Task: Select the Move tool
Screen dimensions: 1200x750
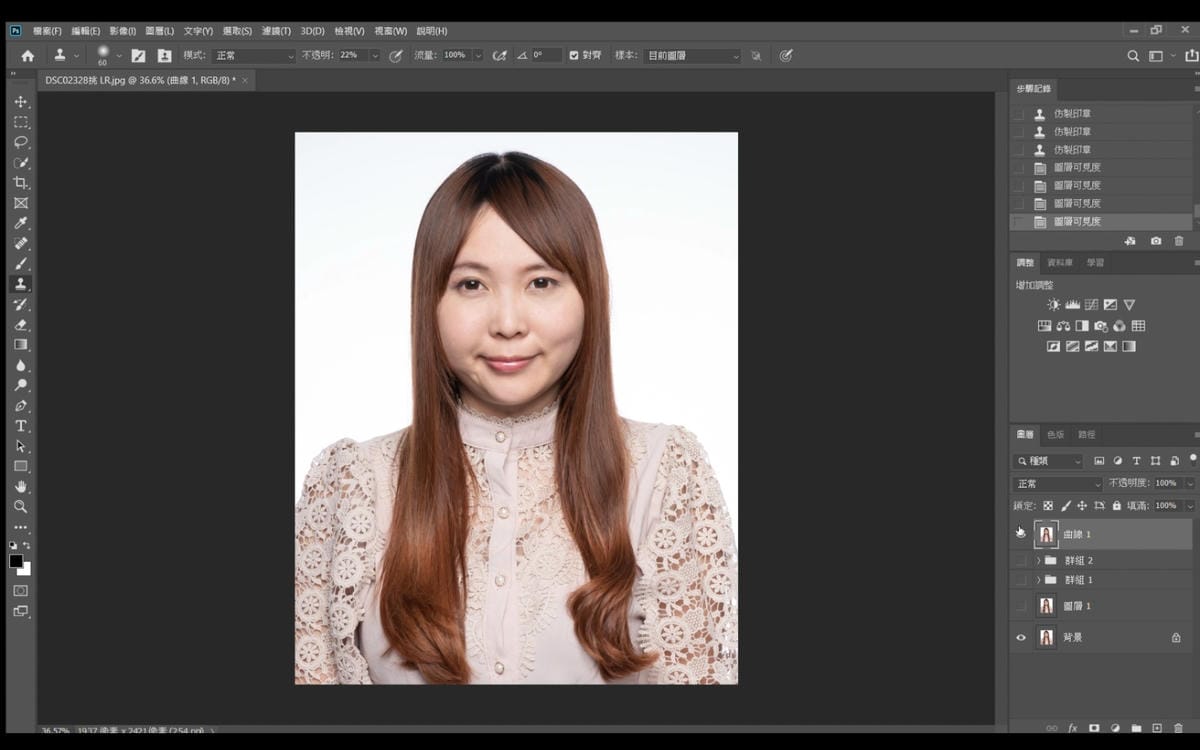Action: [x=20, y=102]
